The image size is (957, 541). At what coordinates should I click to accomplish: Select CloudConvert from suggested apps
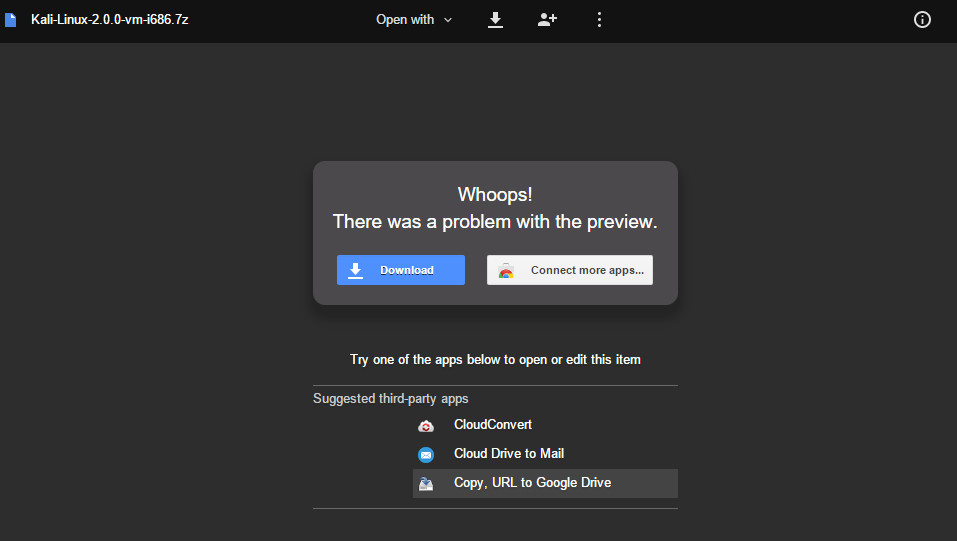point(545,425)
